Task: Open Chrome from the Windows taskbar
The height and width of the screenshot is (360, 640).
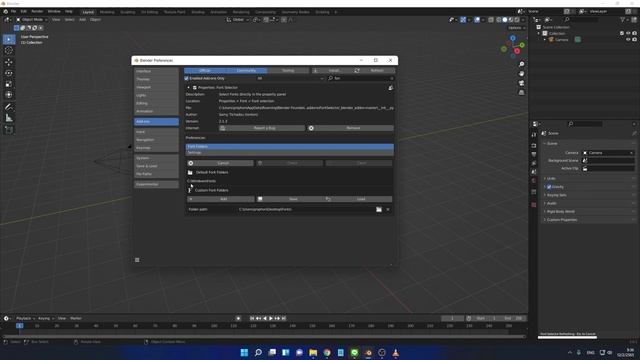Action: pos(327,353)
